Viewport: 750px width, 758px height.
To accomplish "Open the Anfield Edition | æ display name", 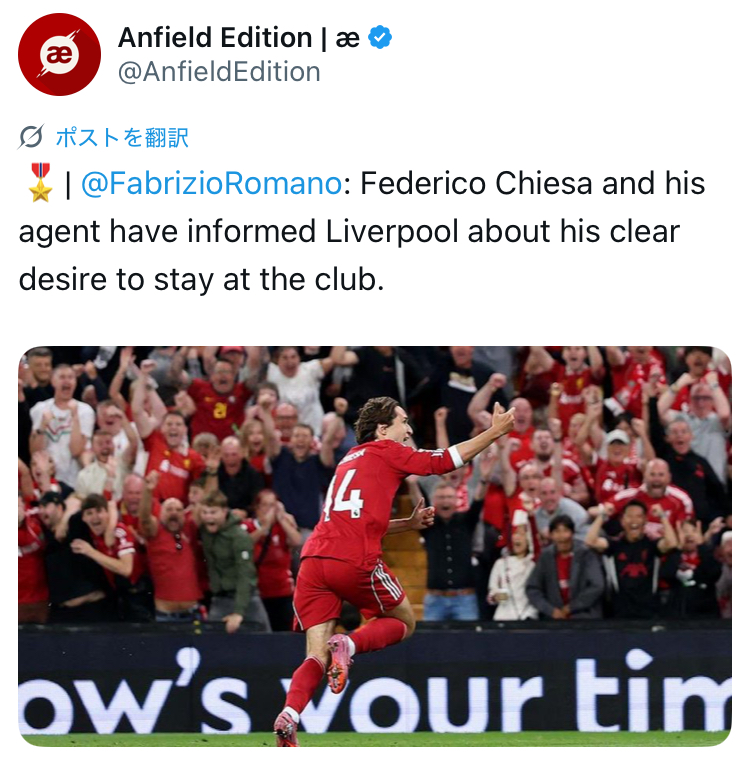I will click(x=239, y=38).
